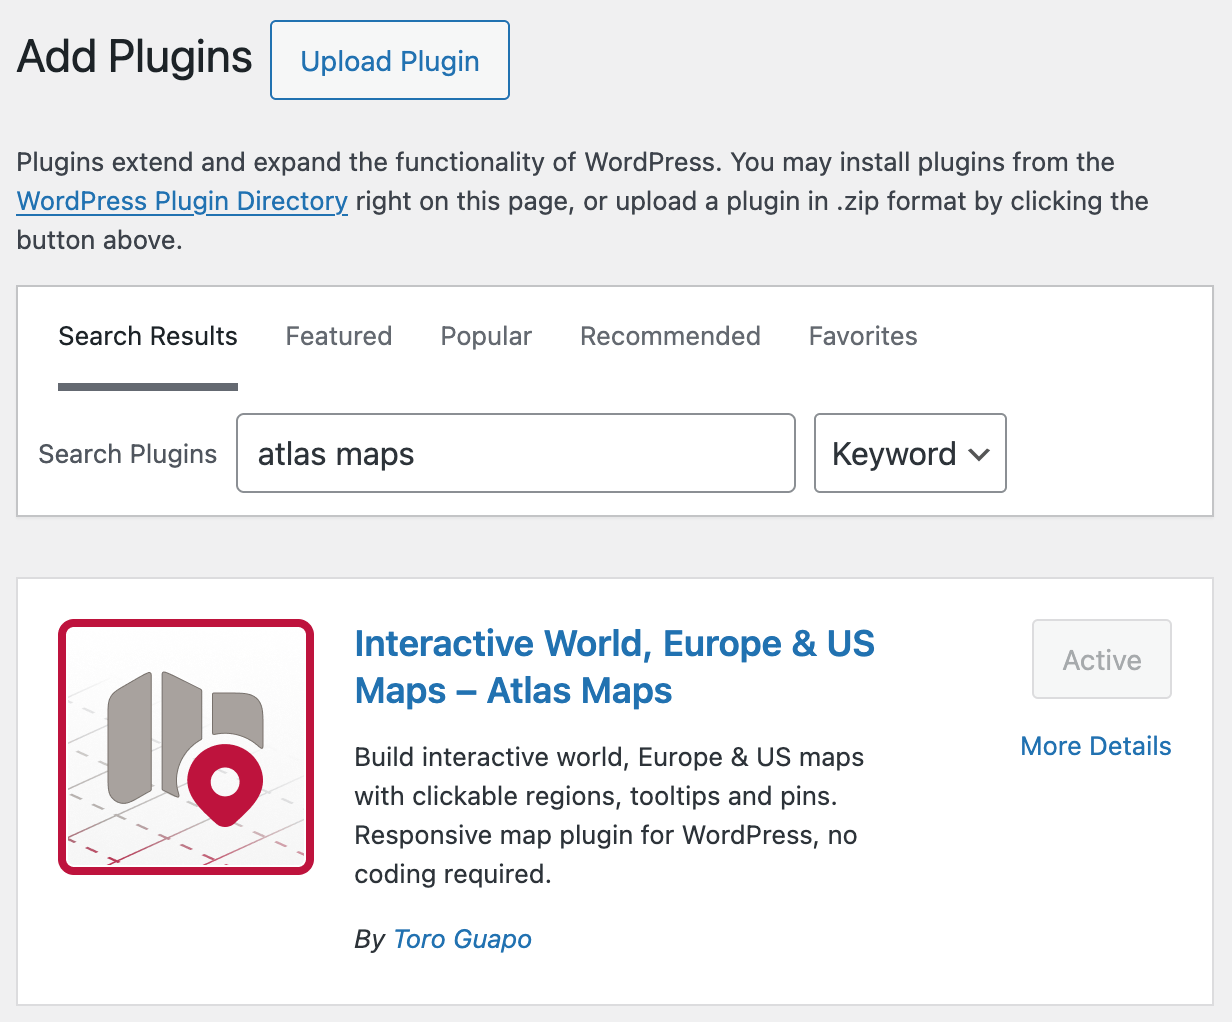
Task: Click the disabled Active button
Action: [x=1101, y=660]
